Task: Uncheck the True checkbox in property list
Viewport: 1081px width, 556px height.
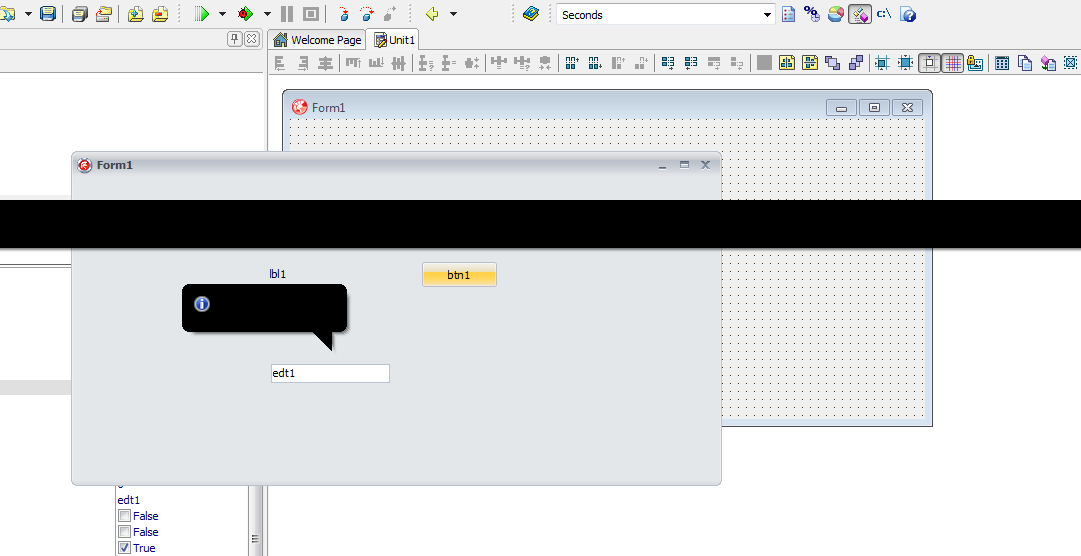Action: 124,548
